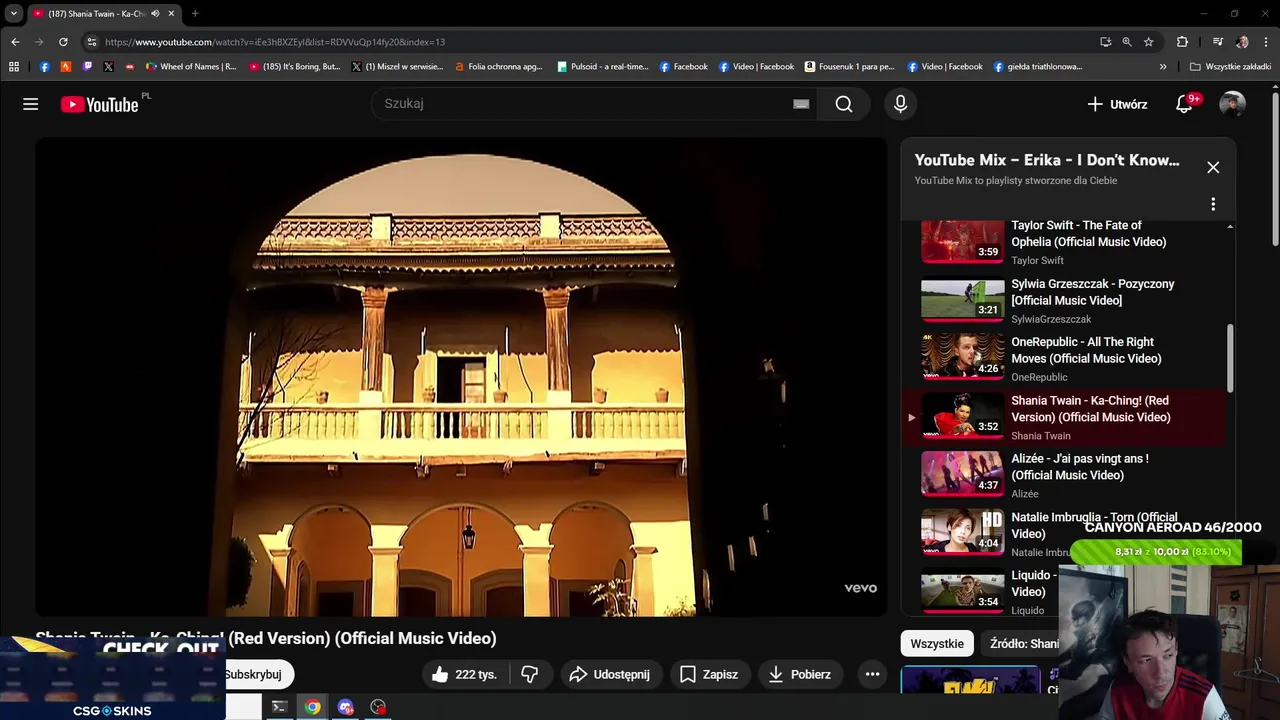Play Alizée - J'ai pas vingt ans
This screenshot has height=720, width=1280.
tap(1080, 467)
